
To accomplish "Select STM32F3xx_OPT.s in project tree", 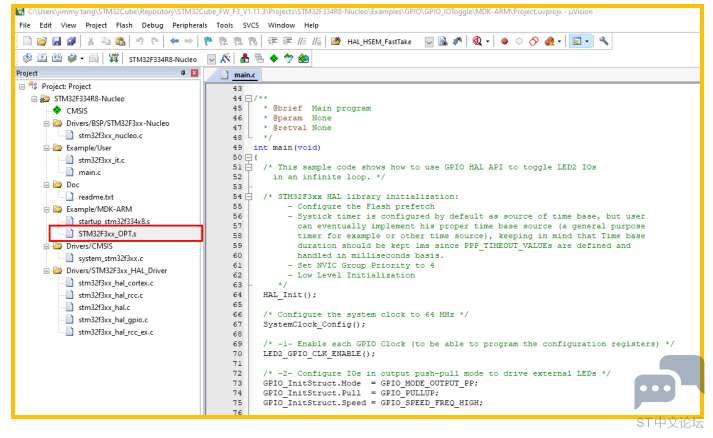I will click(107, 234).
